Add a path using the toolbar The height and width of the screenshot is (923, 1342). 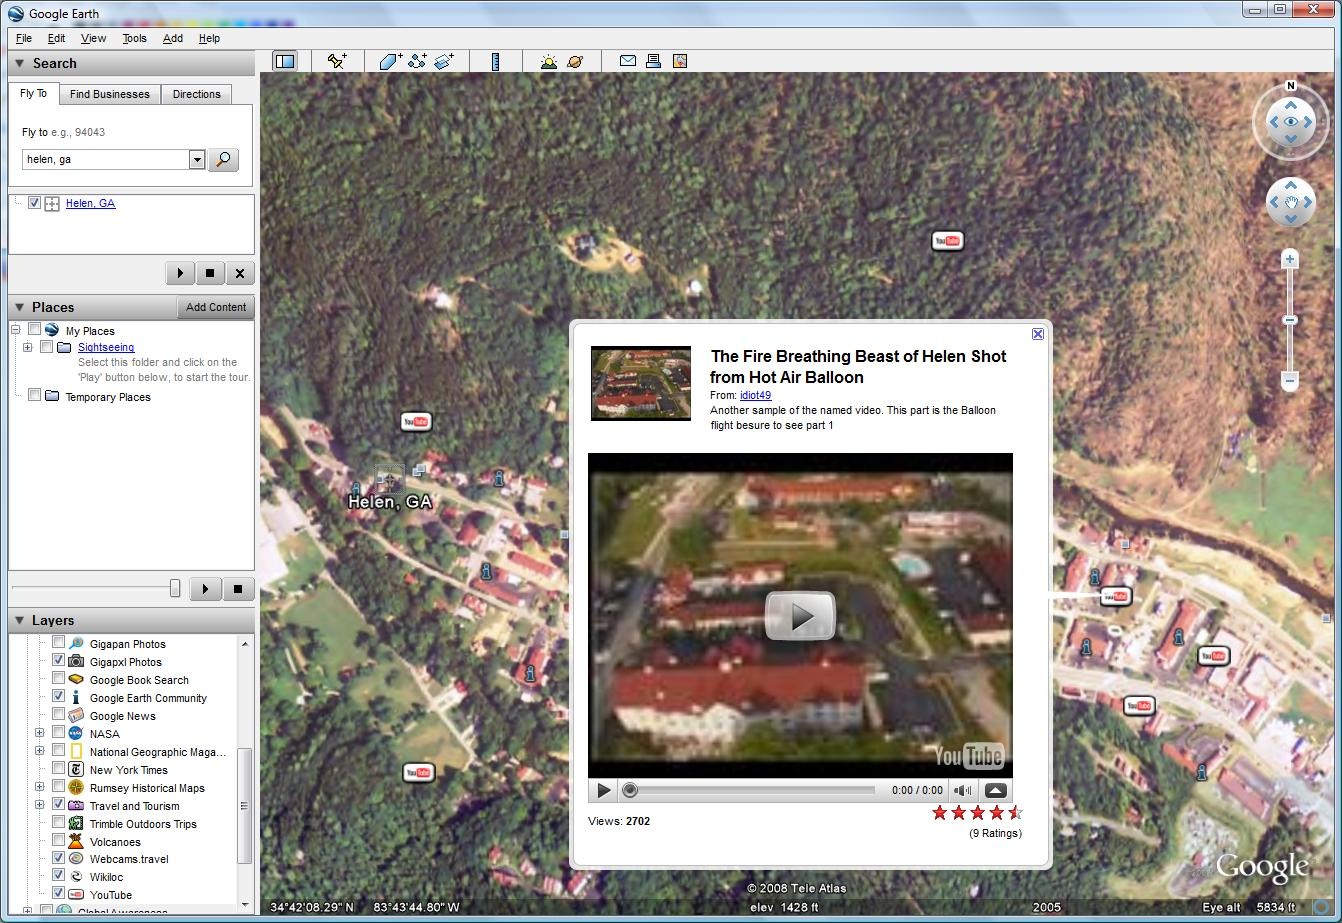417,61
